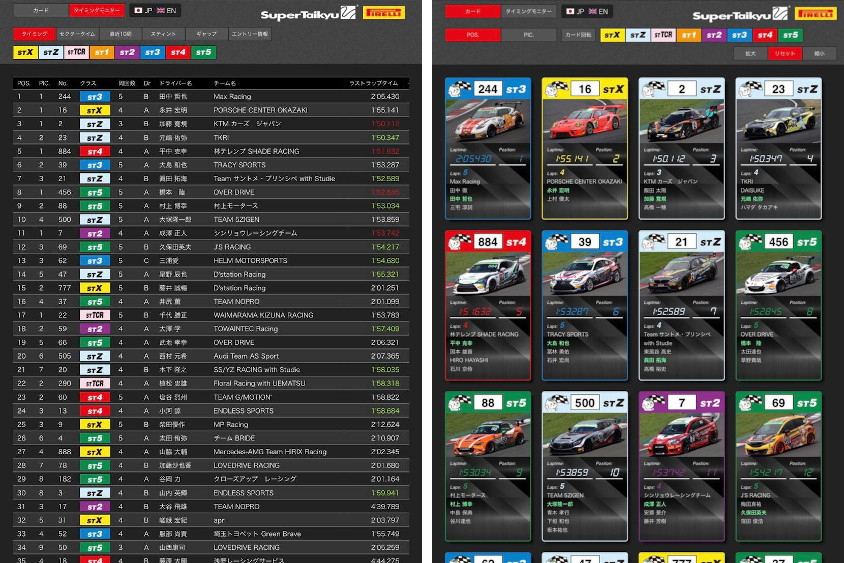This screenshot has width=844, height=563.
Task: Click the Pirelli logo in right panel
Action: pyautogui.click(x=815, y=13)
